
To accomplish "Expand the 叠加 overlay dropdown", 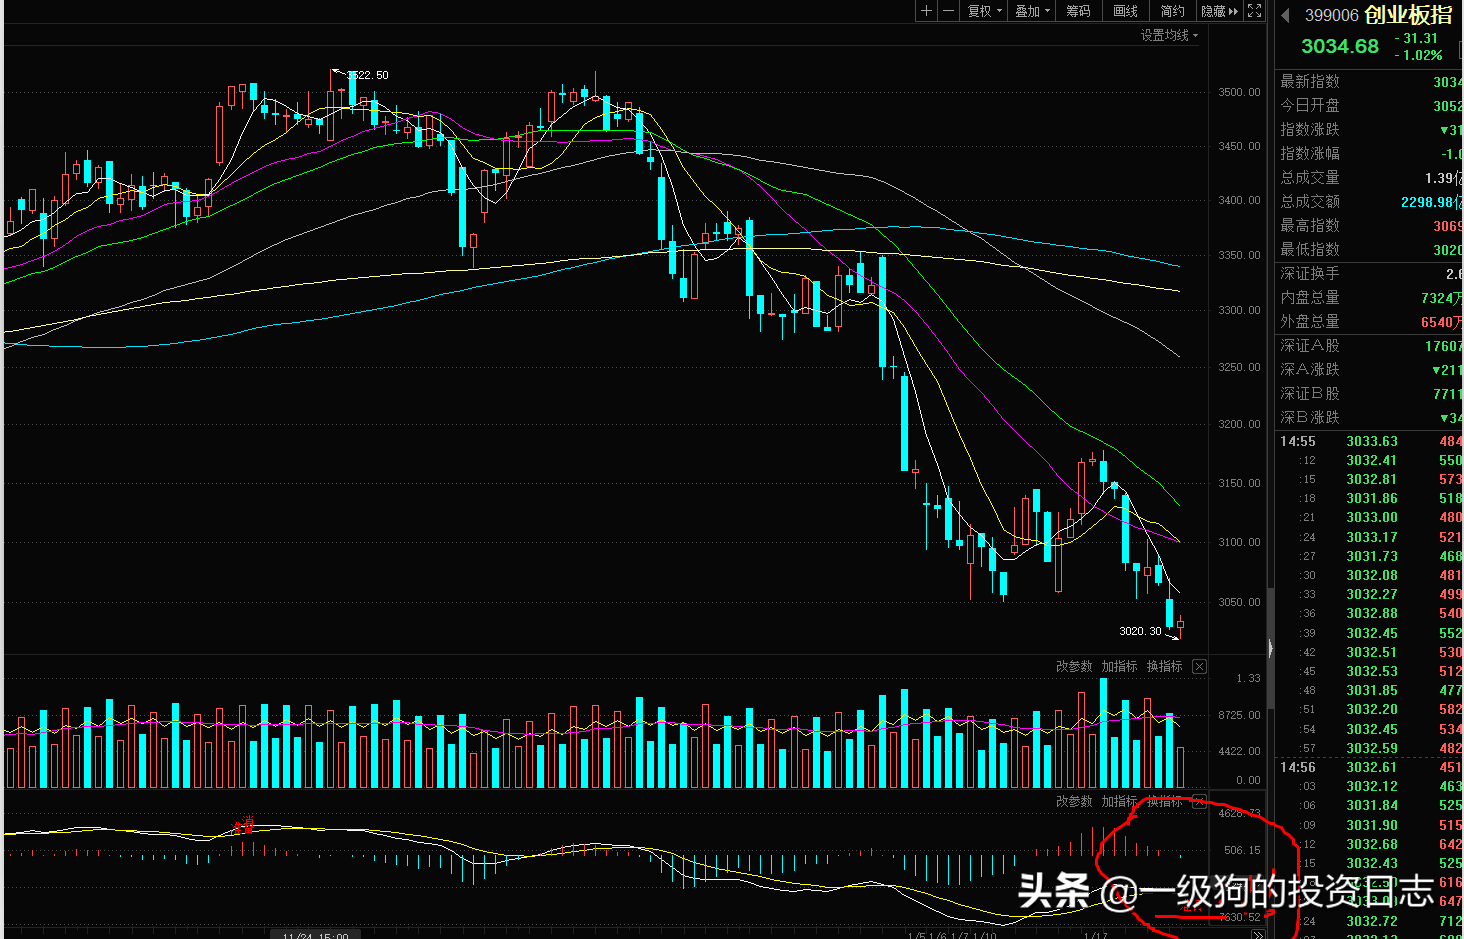I will click(1032, 11).
